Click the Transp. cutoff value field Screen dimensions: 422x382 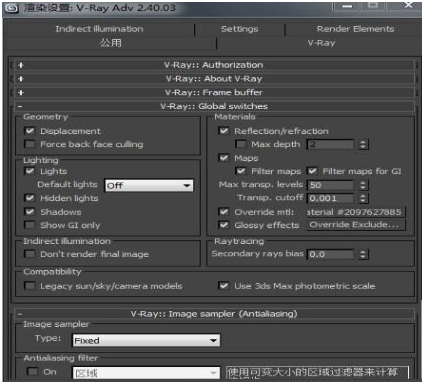pos(330,198)
